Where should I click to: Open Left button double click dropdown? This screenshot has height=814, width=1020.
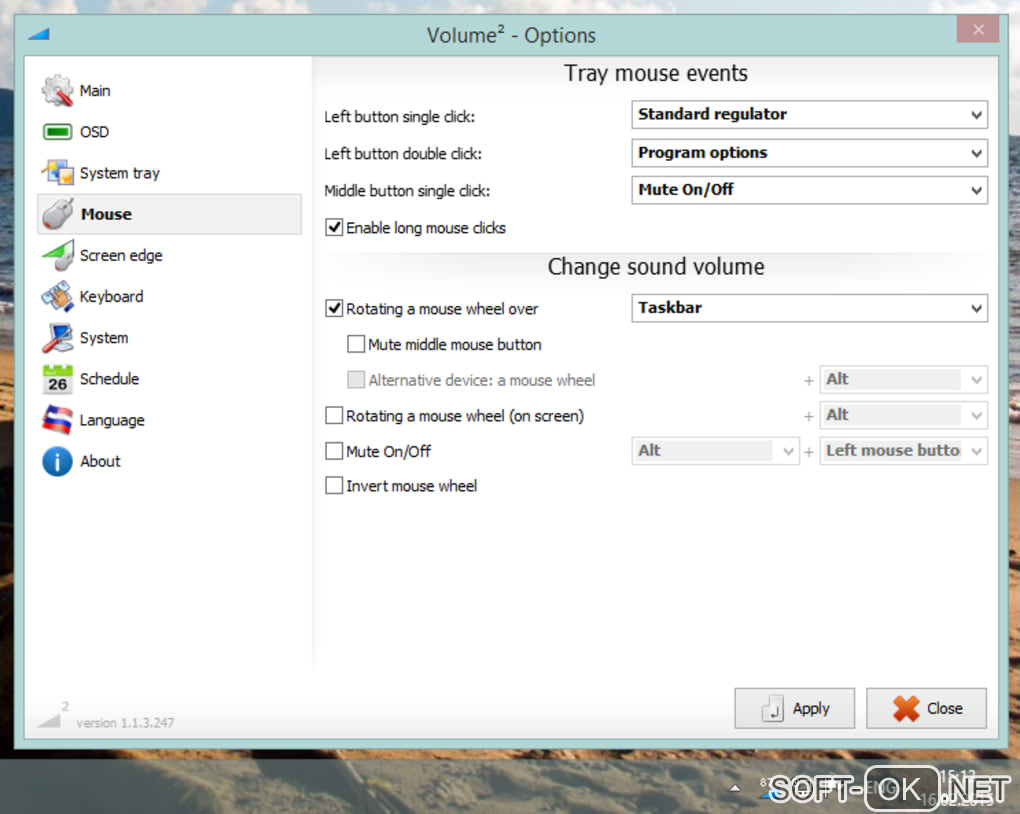coord(809,153)
